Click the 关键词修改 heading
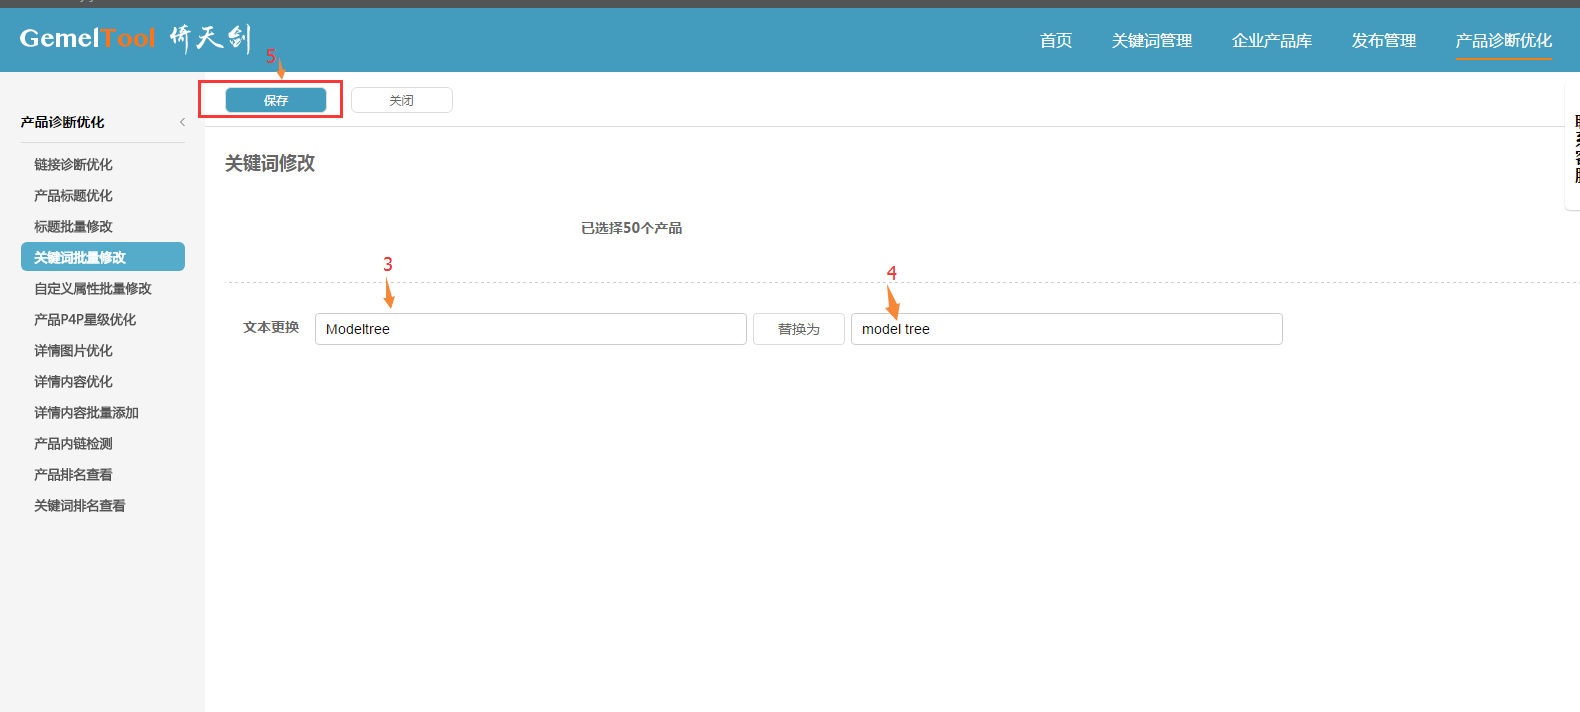The width and height of the screenshot is (1580, 712). 270,163
